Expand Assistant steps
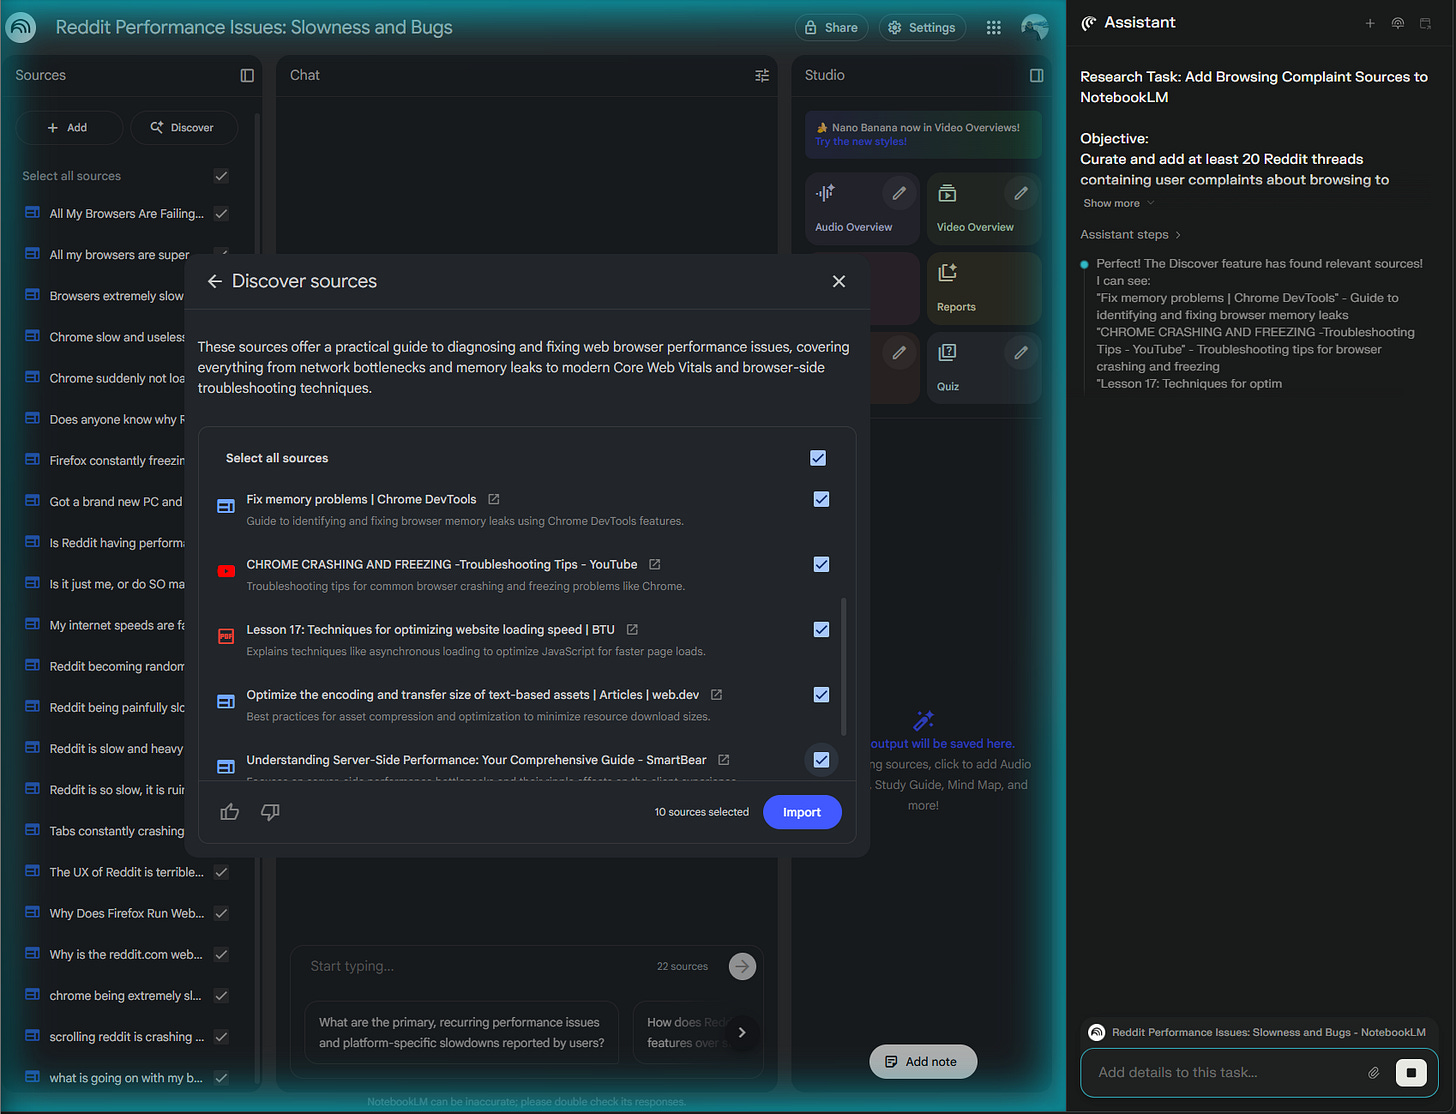The image size is (1456, 1114). coord(1131,234)
